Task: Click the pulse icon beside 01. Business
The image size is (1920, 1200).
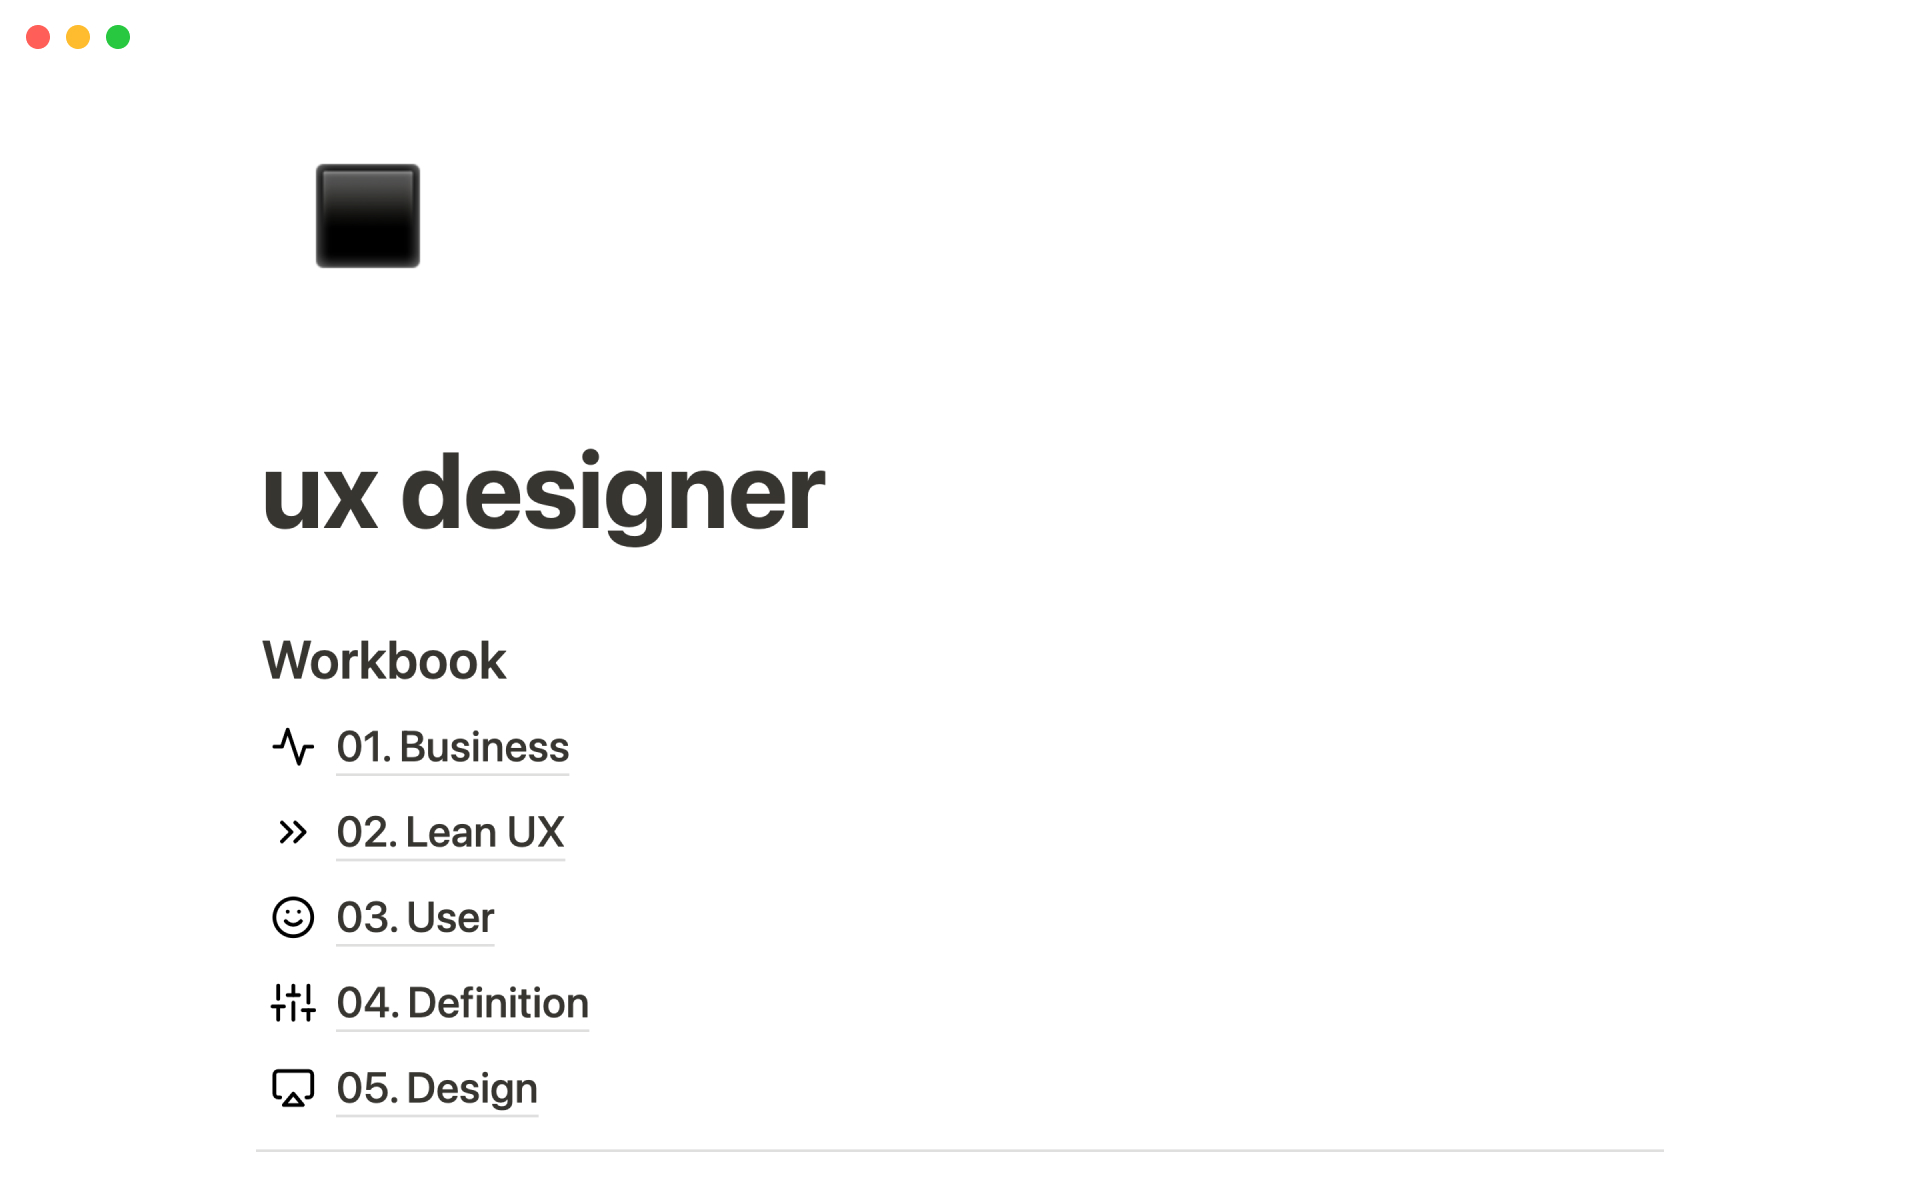Action: click(x=293, y=747)
